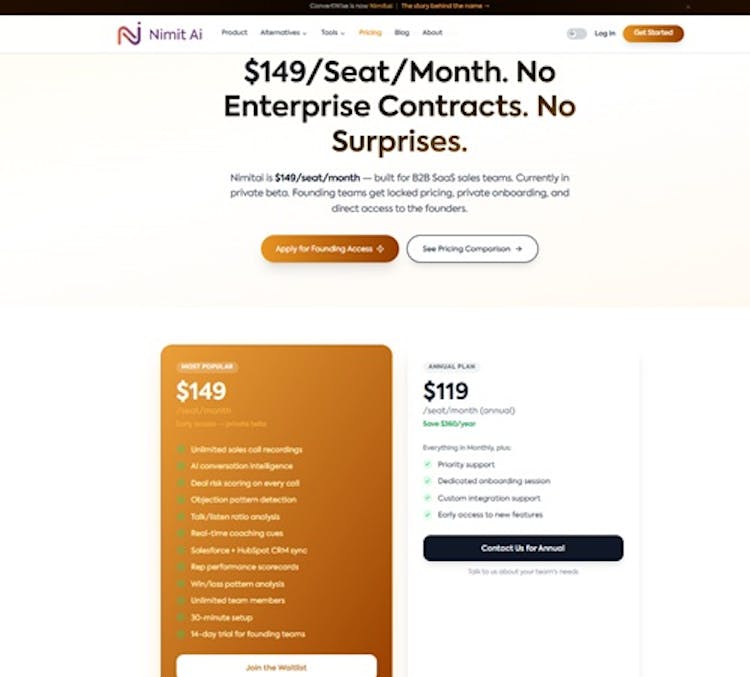Image resolution: width=750 pixels, height=677 pixels.
Task: Click See Pricing Comparison button
Action: pos(472,249)
